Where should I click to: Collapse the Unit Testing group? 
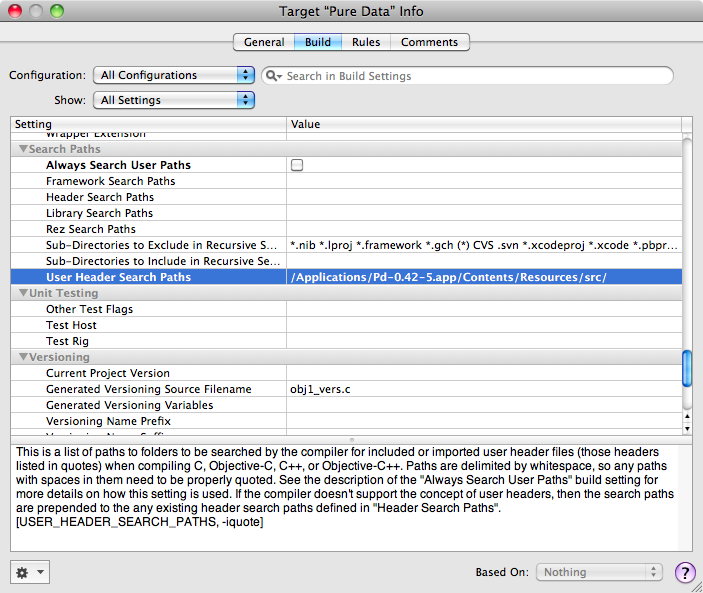click(x=23, y=292)
